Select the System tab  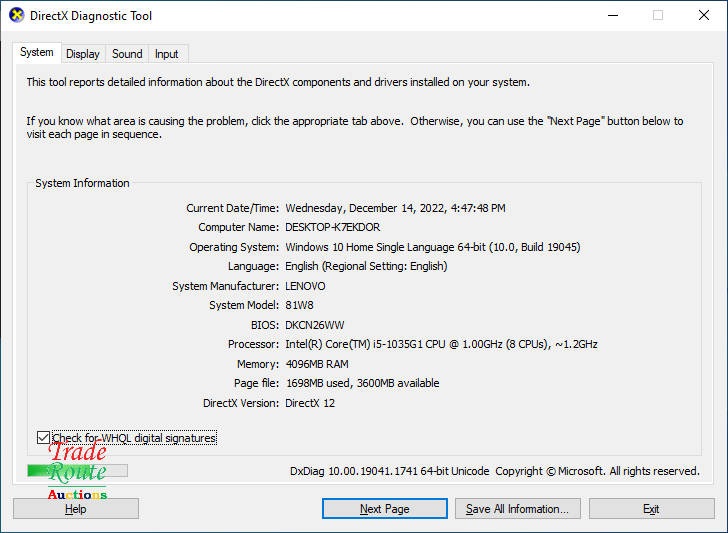[x=37, y=53]
